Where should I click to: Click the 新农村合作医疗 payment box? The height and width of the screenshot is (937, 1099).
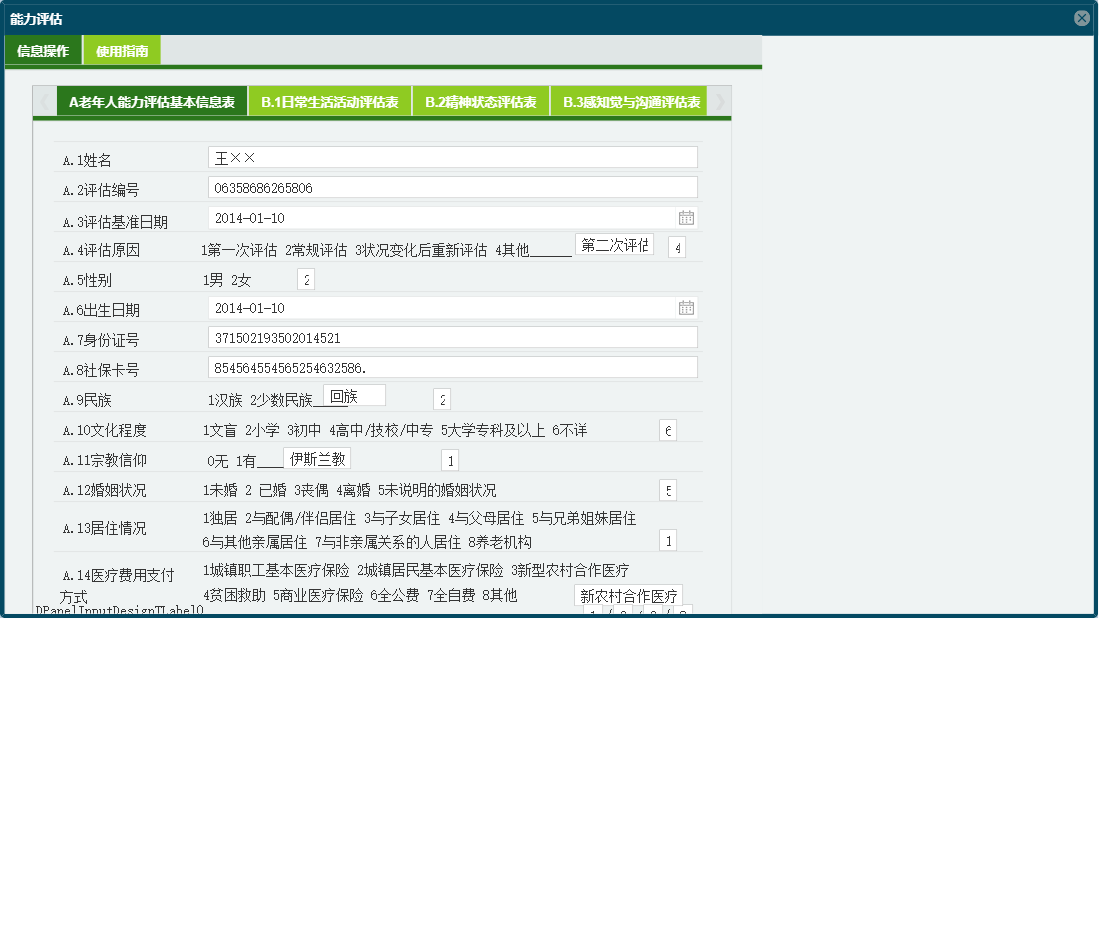[630, 594]
